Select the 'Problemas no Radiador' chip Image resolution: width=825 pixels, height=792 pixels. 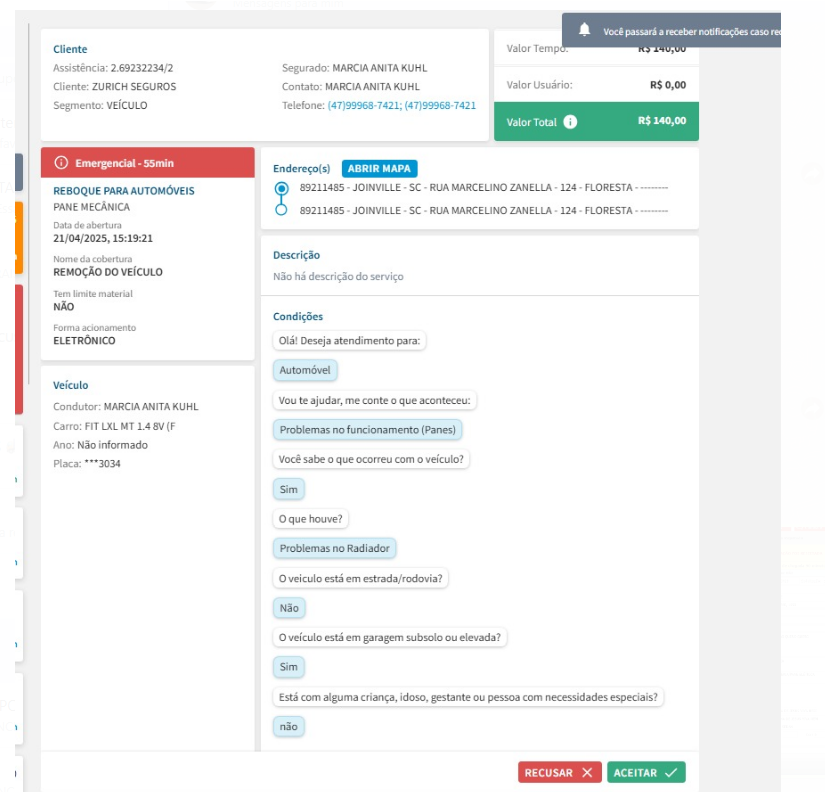[334, 548]
